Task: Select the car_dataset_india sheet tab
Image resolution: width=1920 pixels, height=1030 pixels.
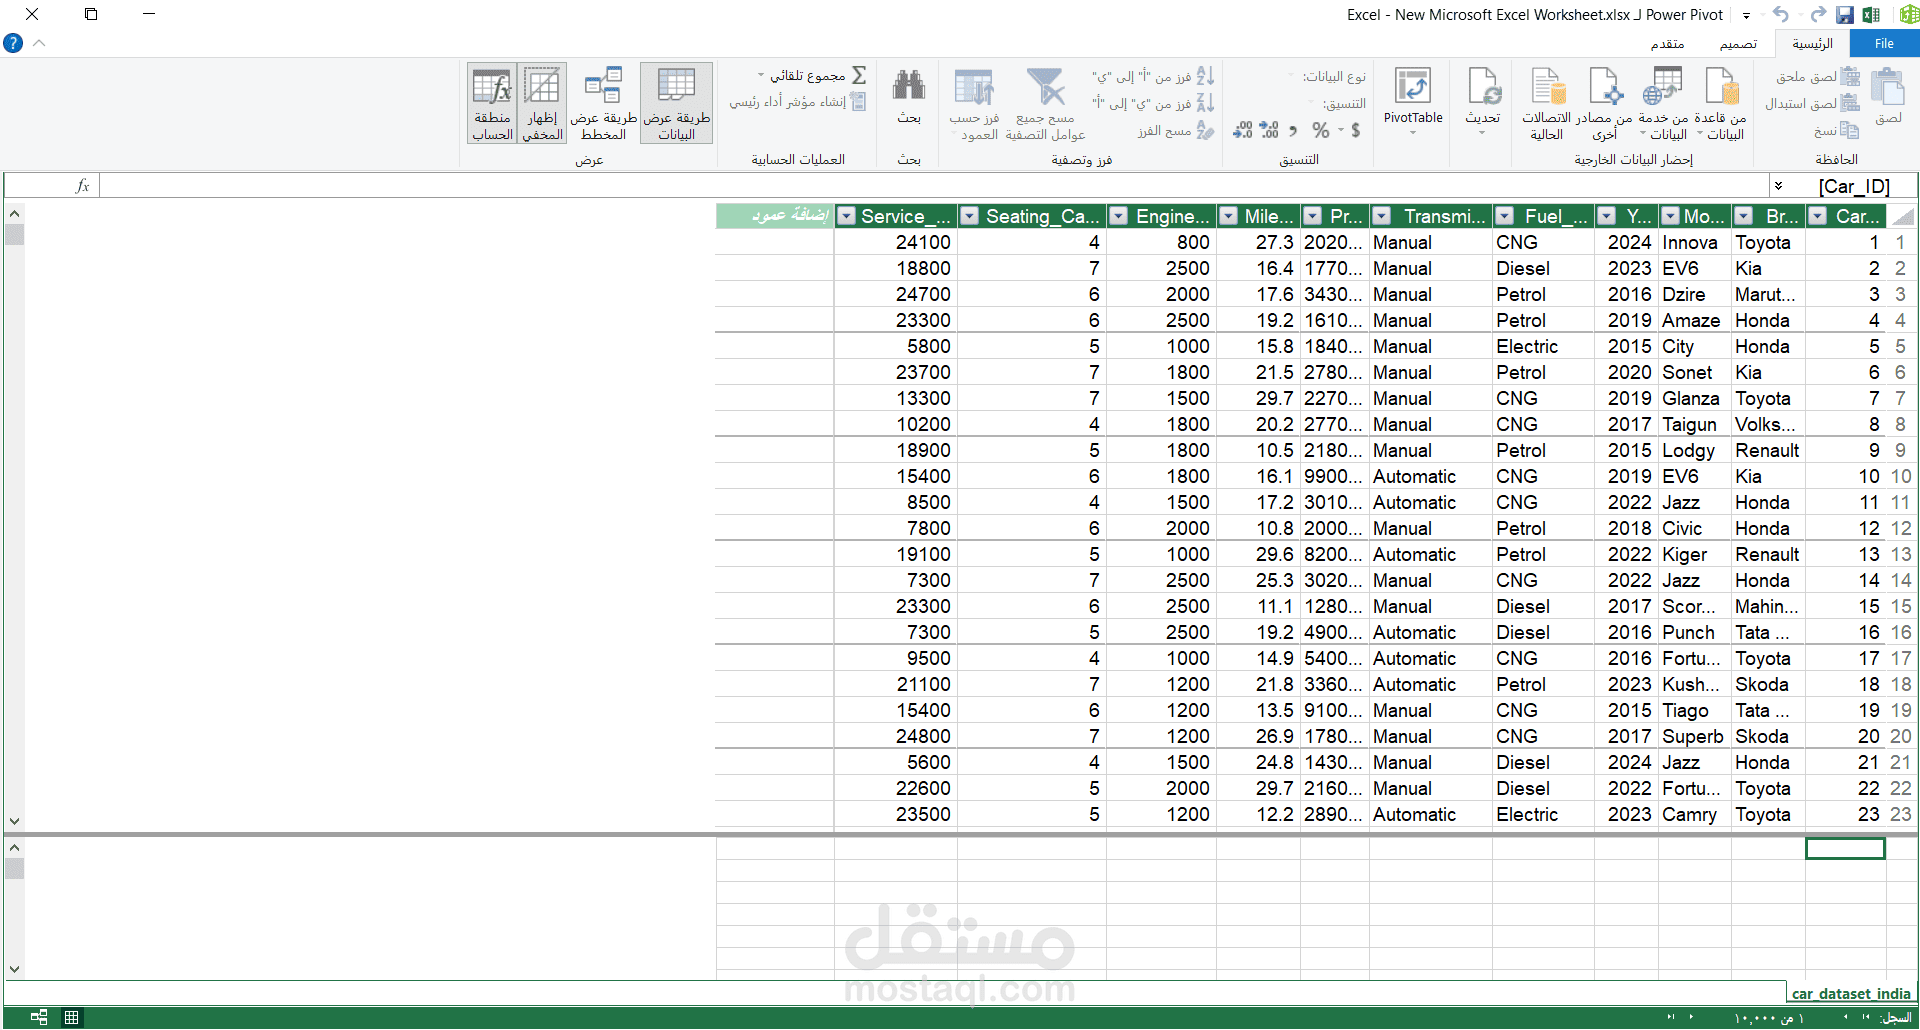Action: point(1851,993)
